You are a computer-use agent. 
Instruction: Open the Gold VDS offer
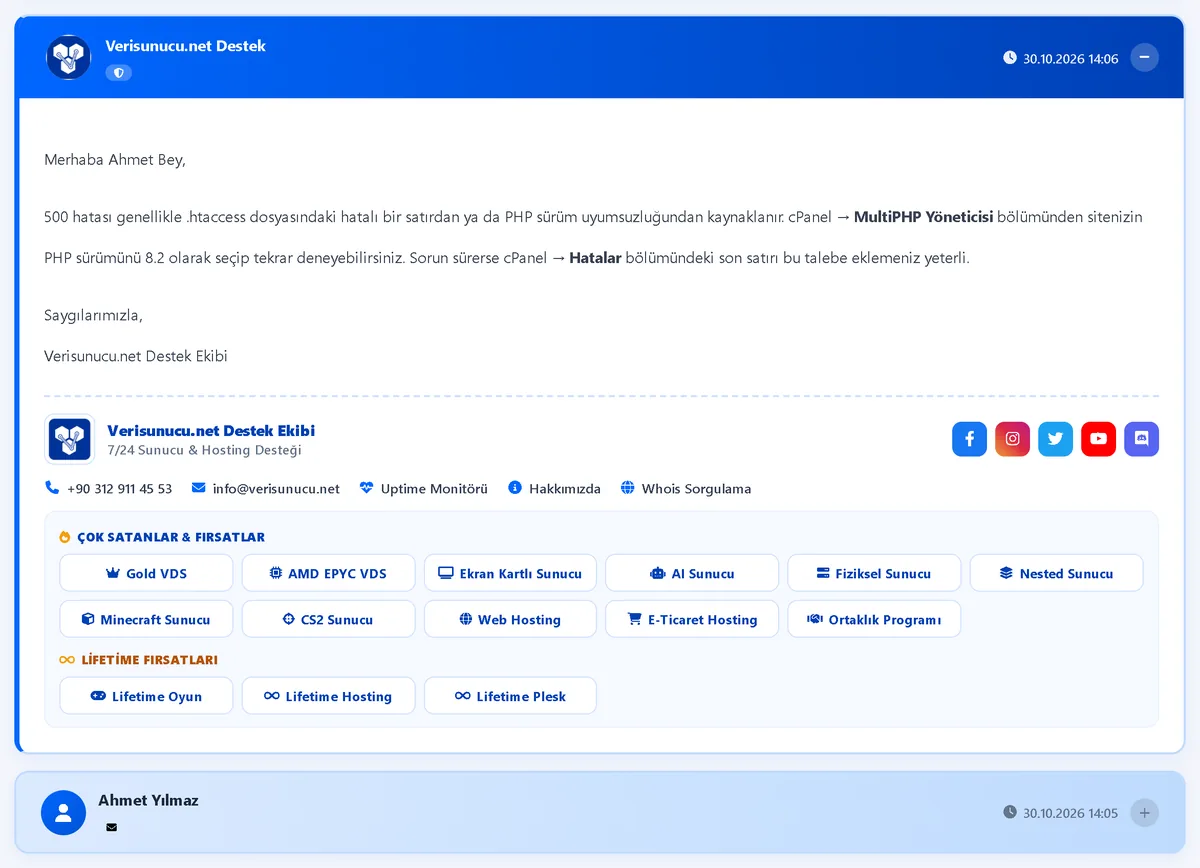(x=146, y=573)
